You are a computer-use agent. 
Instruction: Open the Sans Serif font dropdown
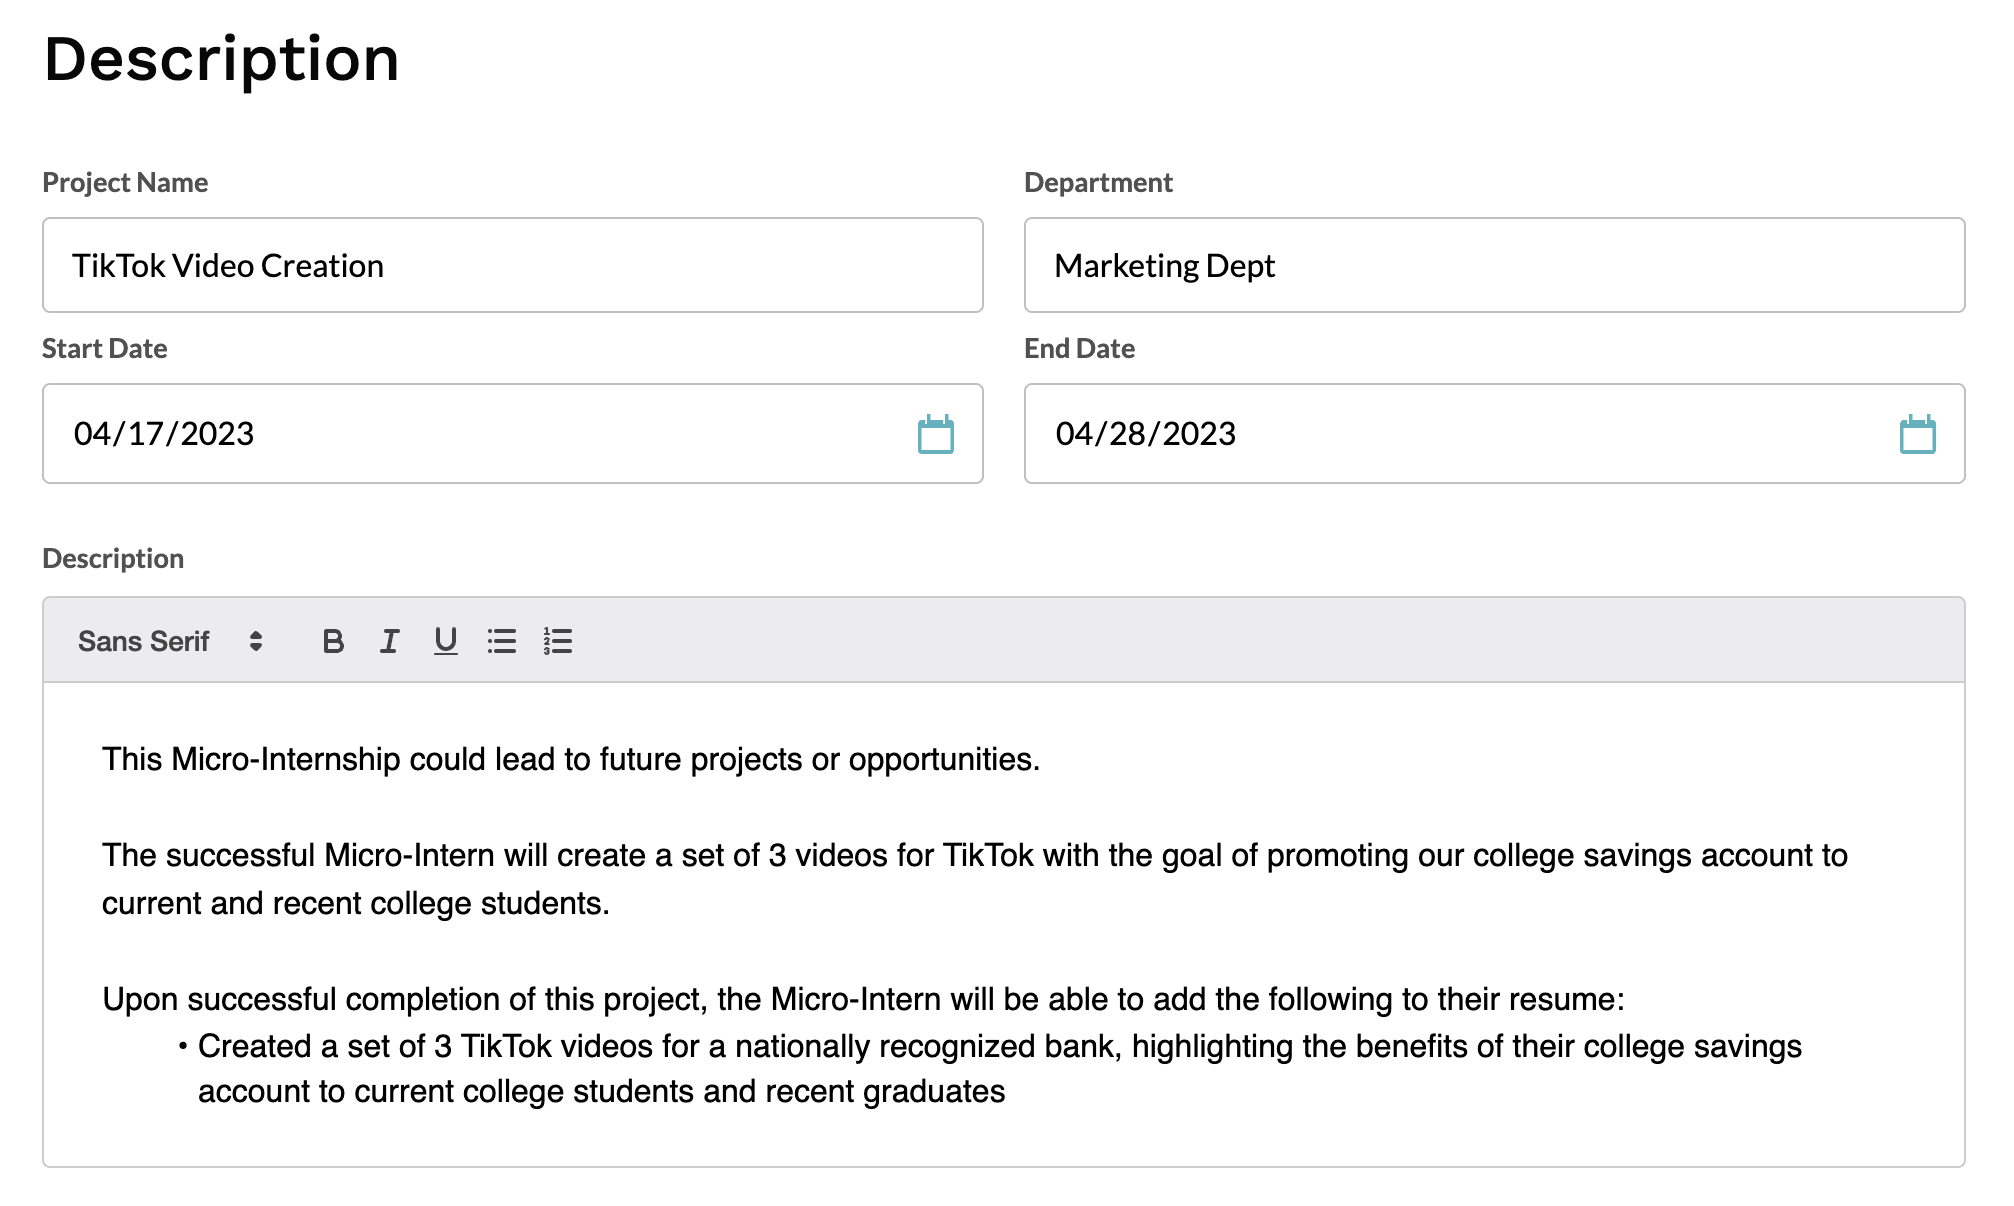click(171, 641)
